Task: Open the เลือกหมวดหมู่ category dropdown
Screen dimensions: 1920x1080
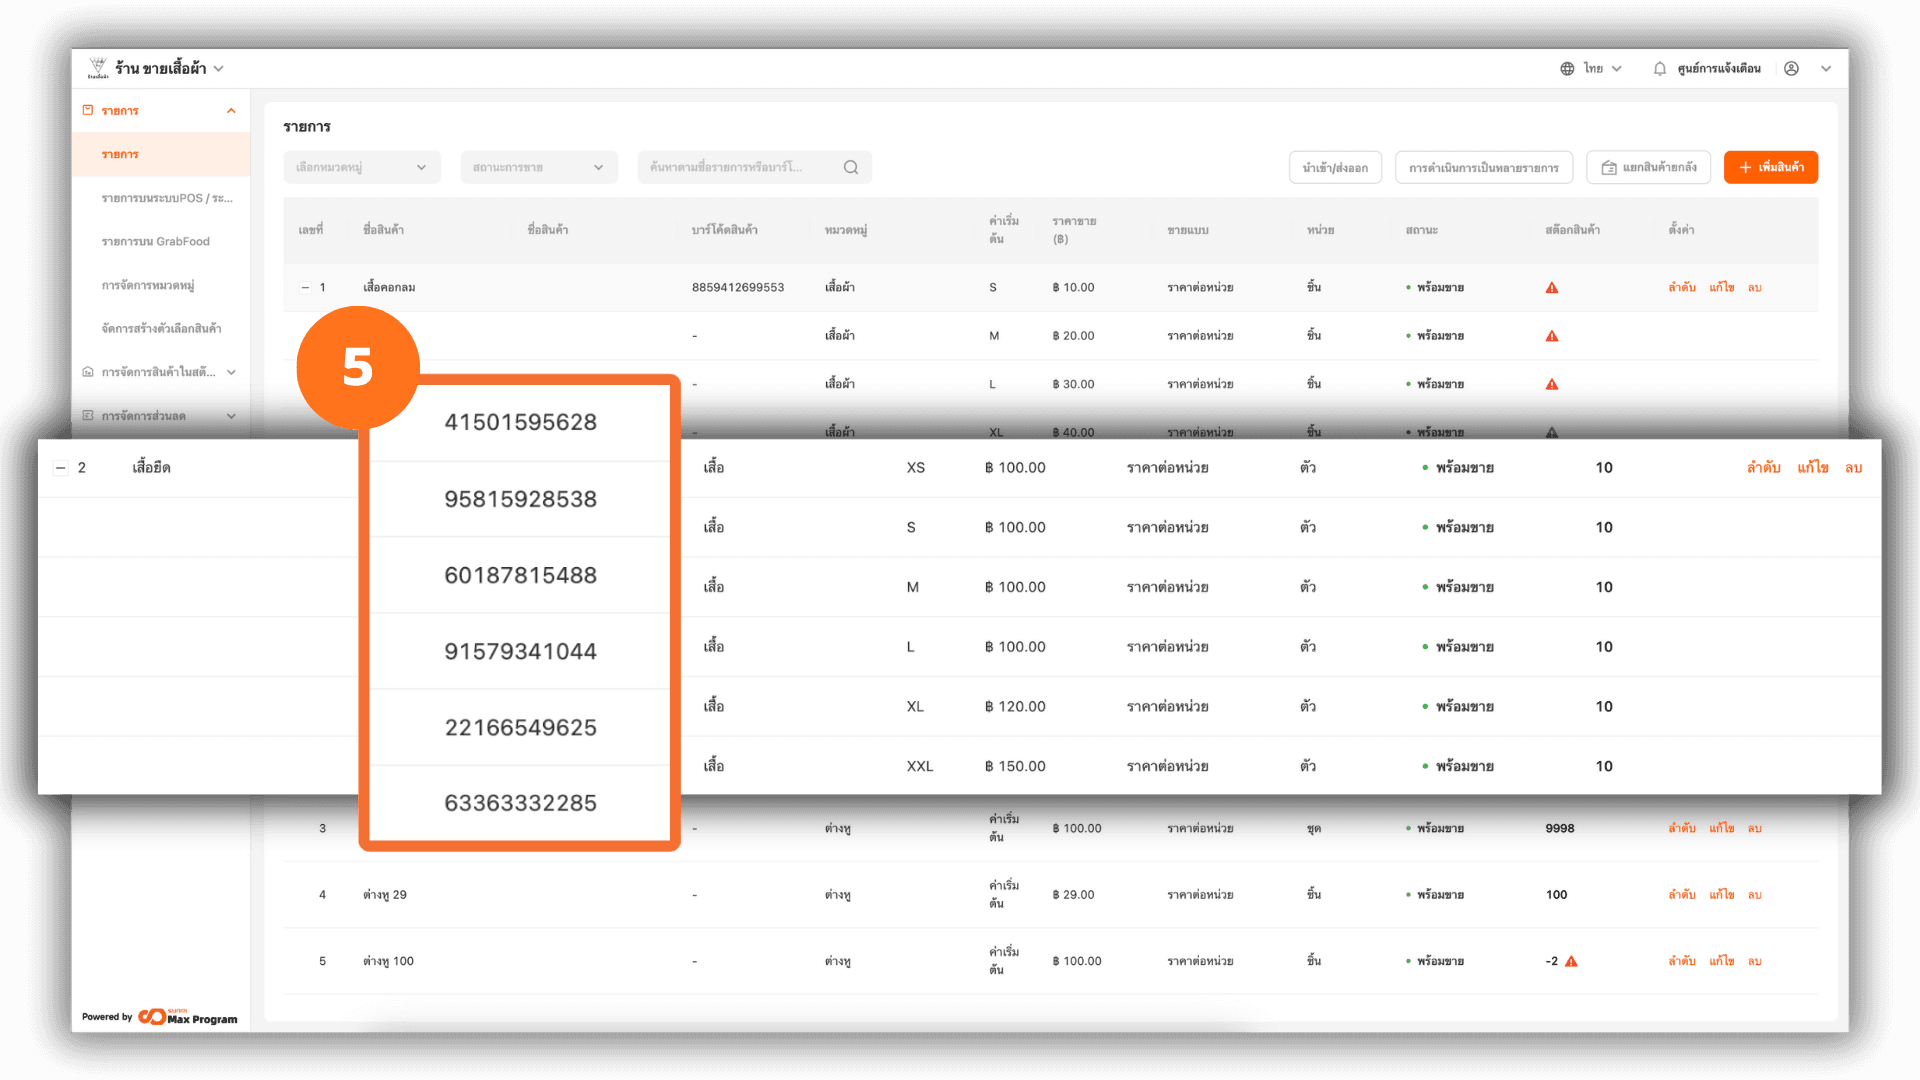Action: 361,168
